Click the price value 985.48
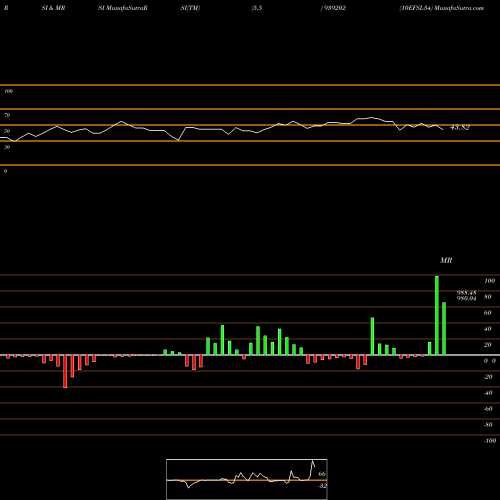Image resolution: width=500 pixels, height=500 pixels. [466, 293]
